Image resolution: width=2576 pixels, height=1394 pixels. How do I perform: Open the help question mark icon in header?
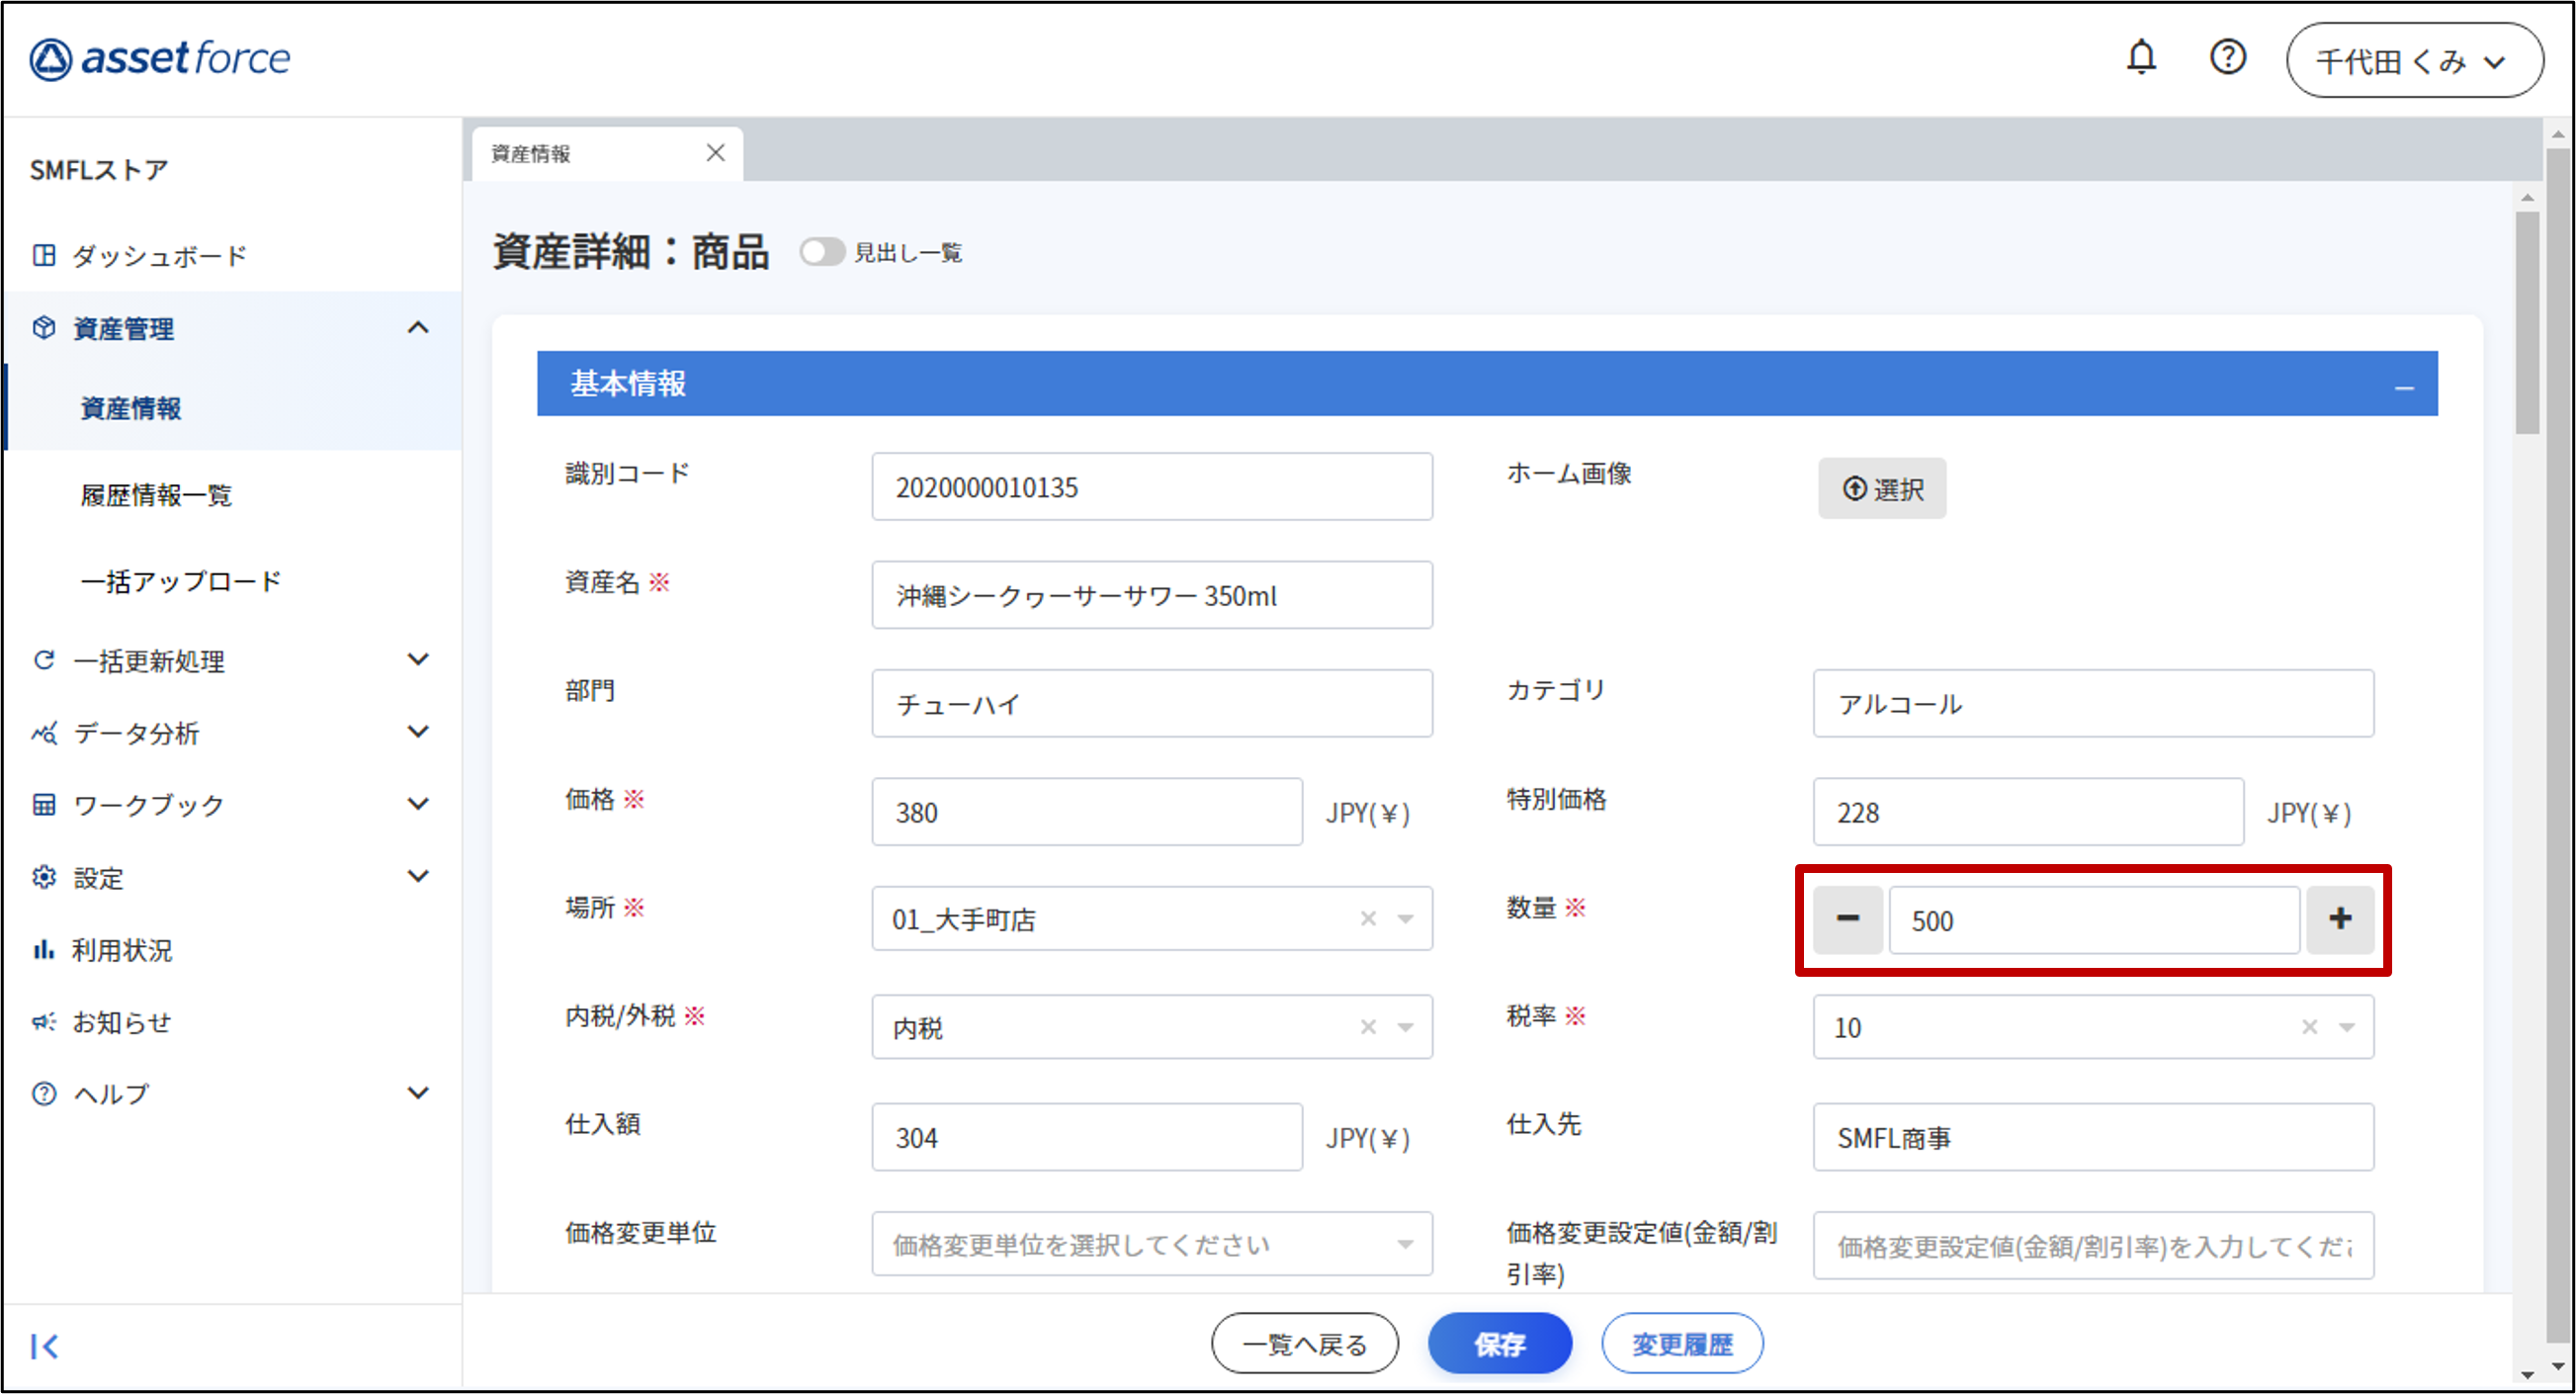2227,58
